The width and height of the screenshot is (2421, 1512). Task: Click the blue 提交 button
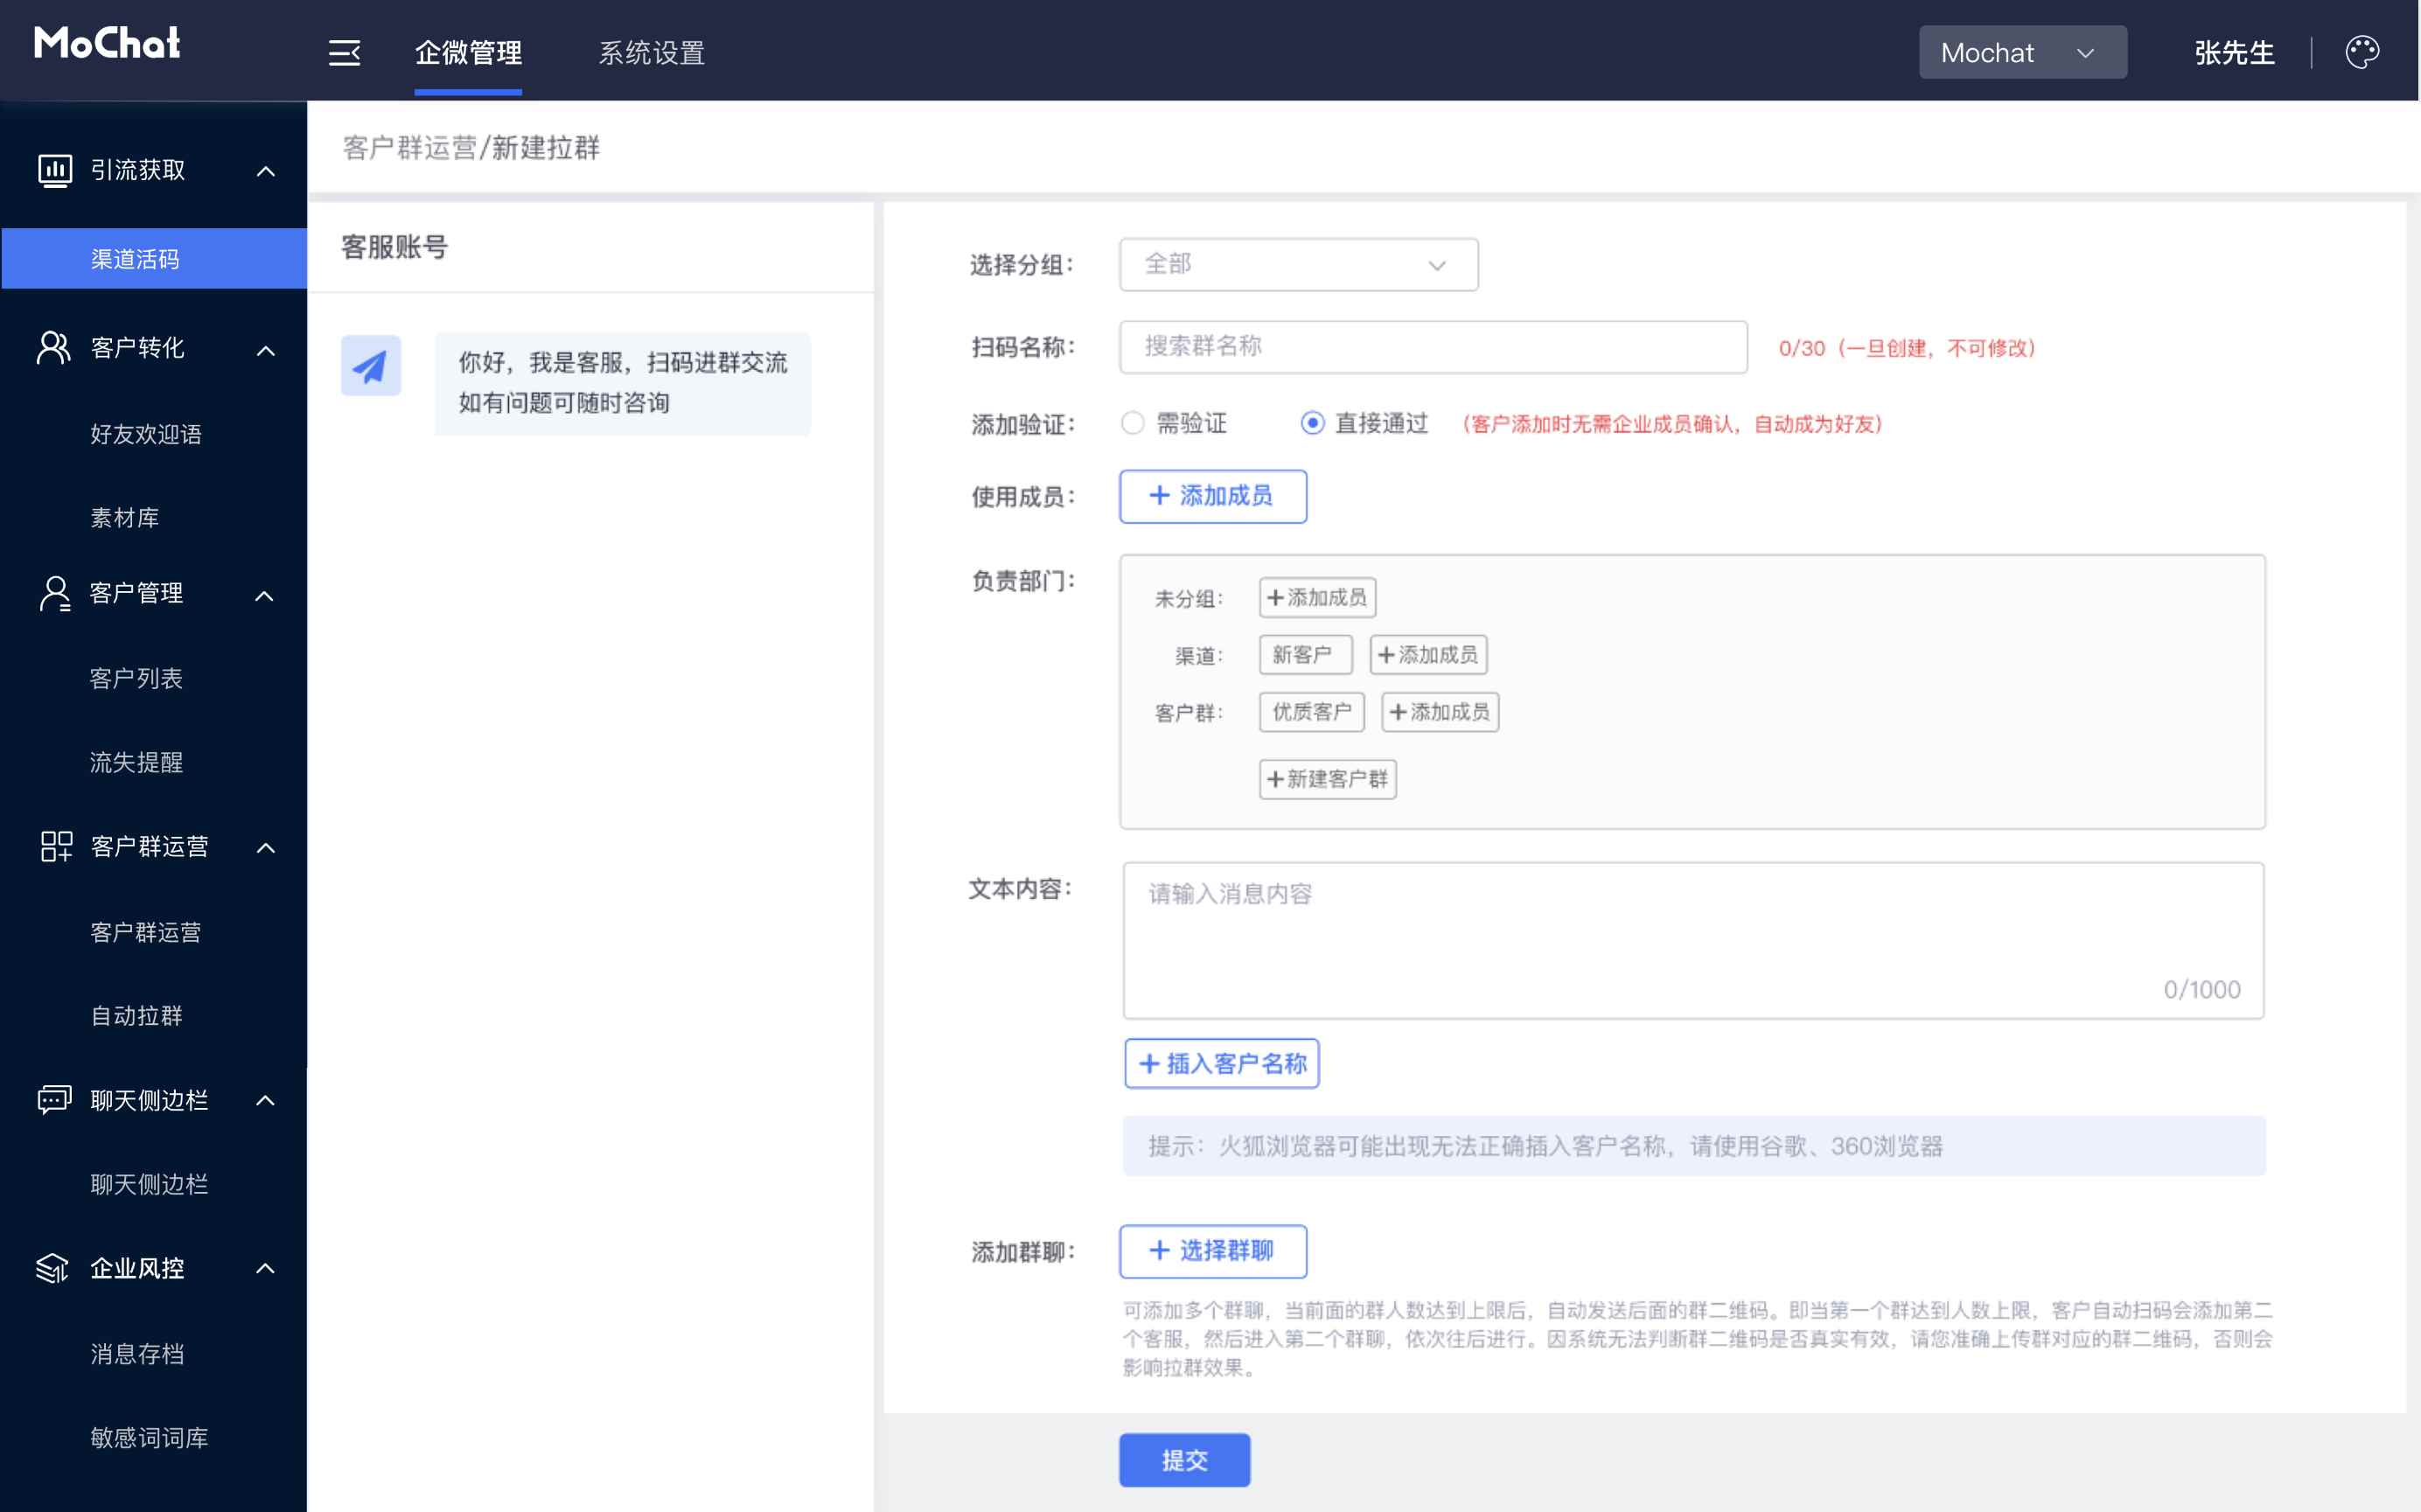1184,1460
